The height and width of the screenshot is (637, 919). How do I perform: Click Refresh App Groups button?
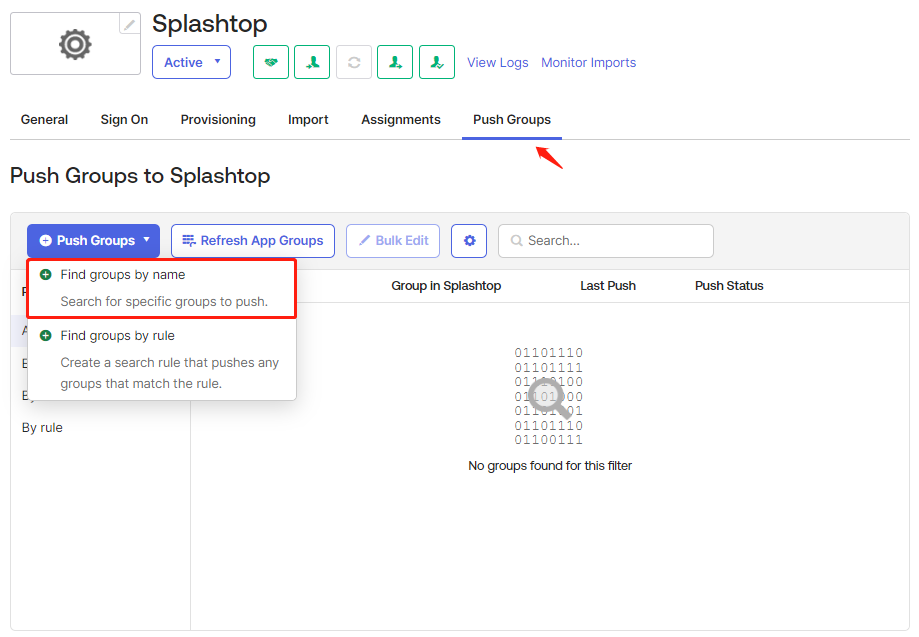click(x=253, y=241)
